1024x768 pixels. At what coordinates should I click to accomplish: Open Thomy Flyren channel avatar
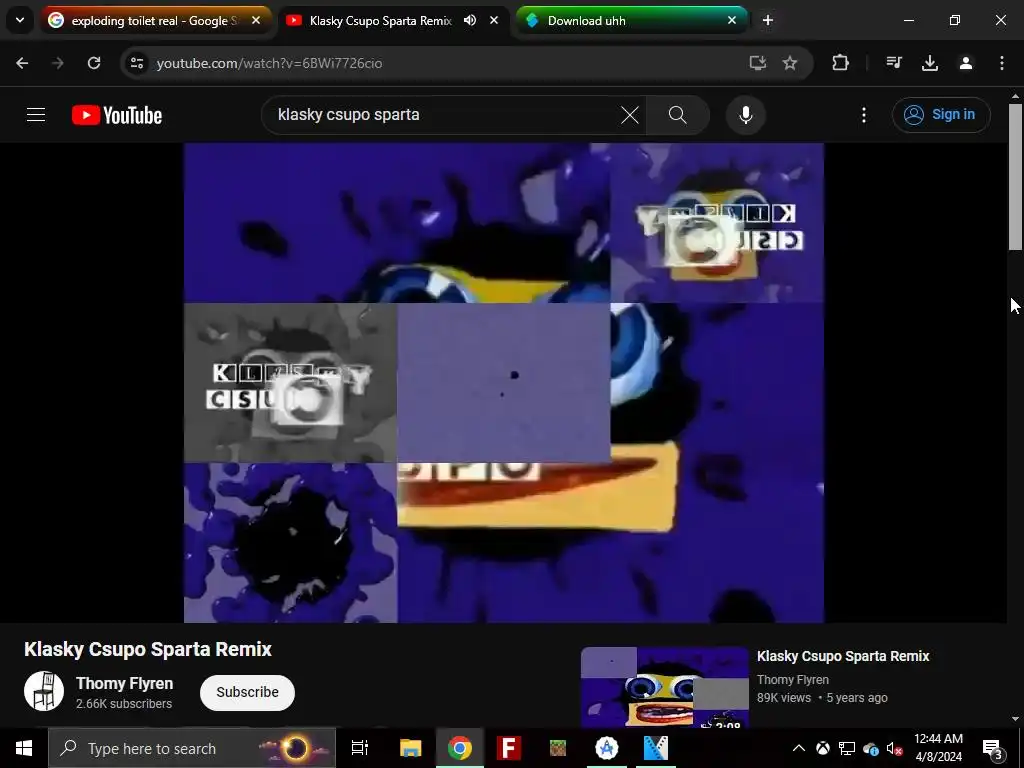[44, 691]
